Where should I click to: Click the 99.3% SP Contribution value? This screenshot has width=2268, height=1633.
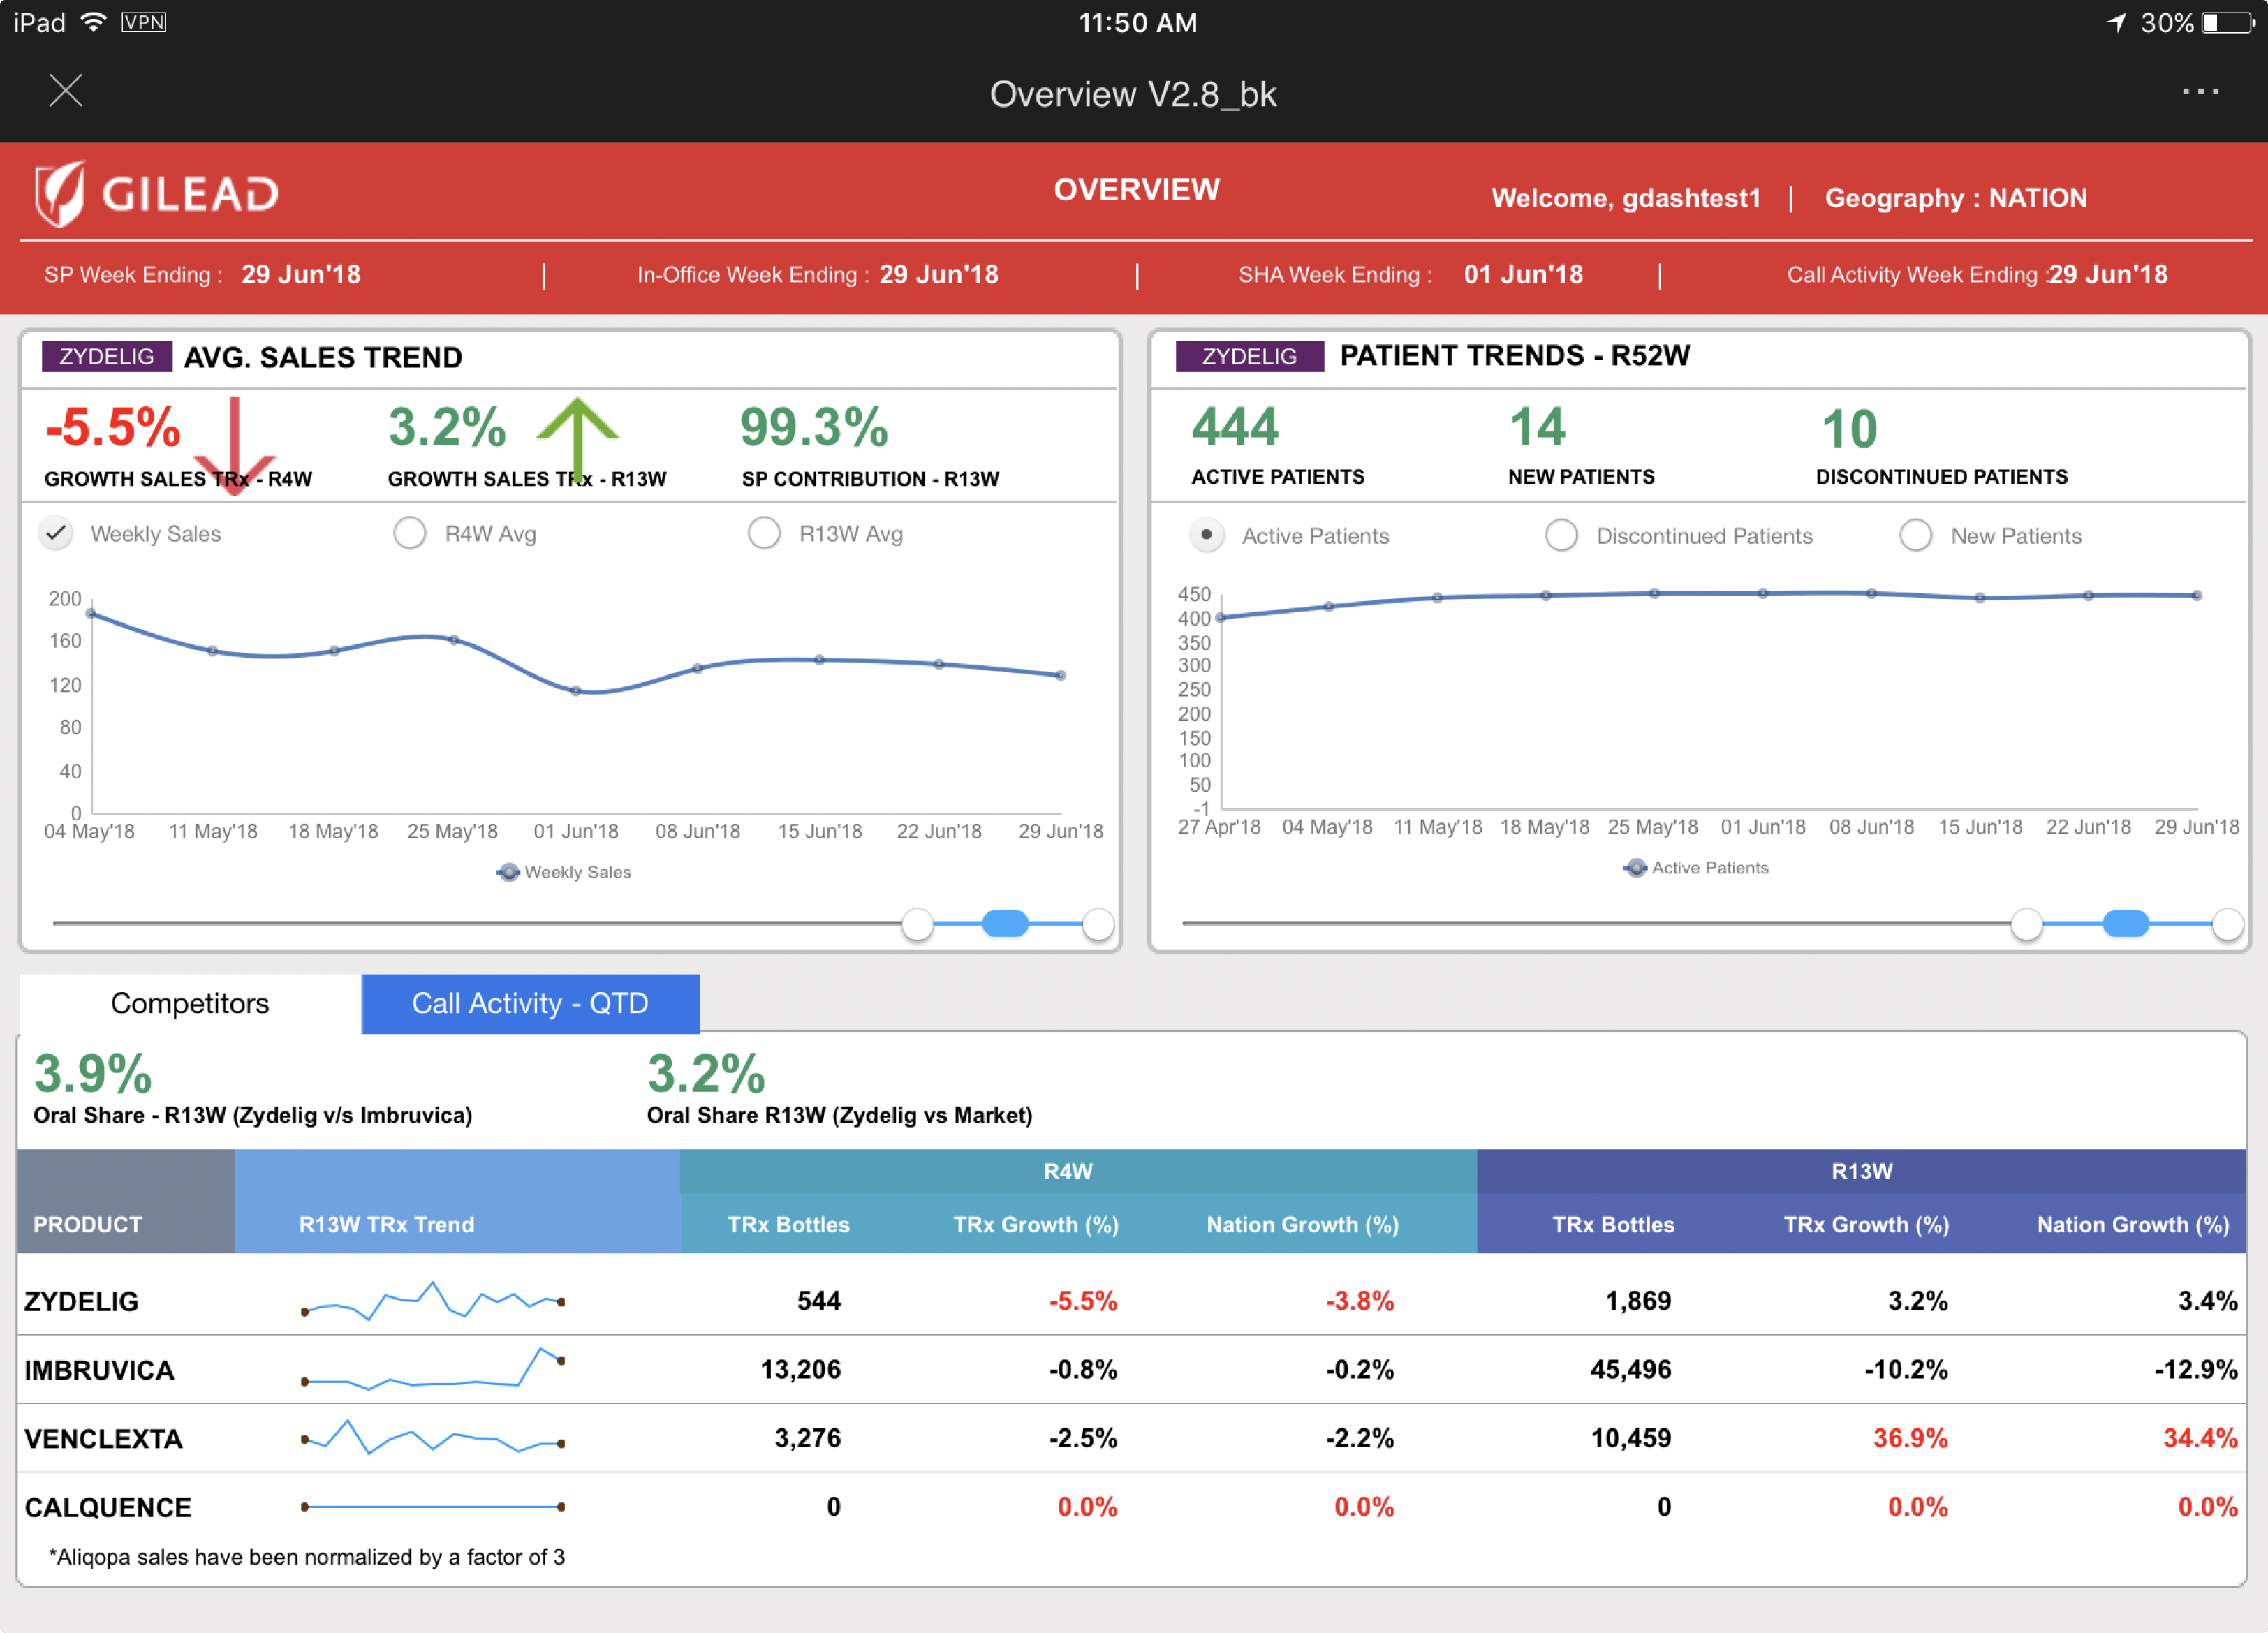814,427
